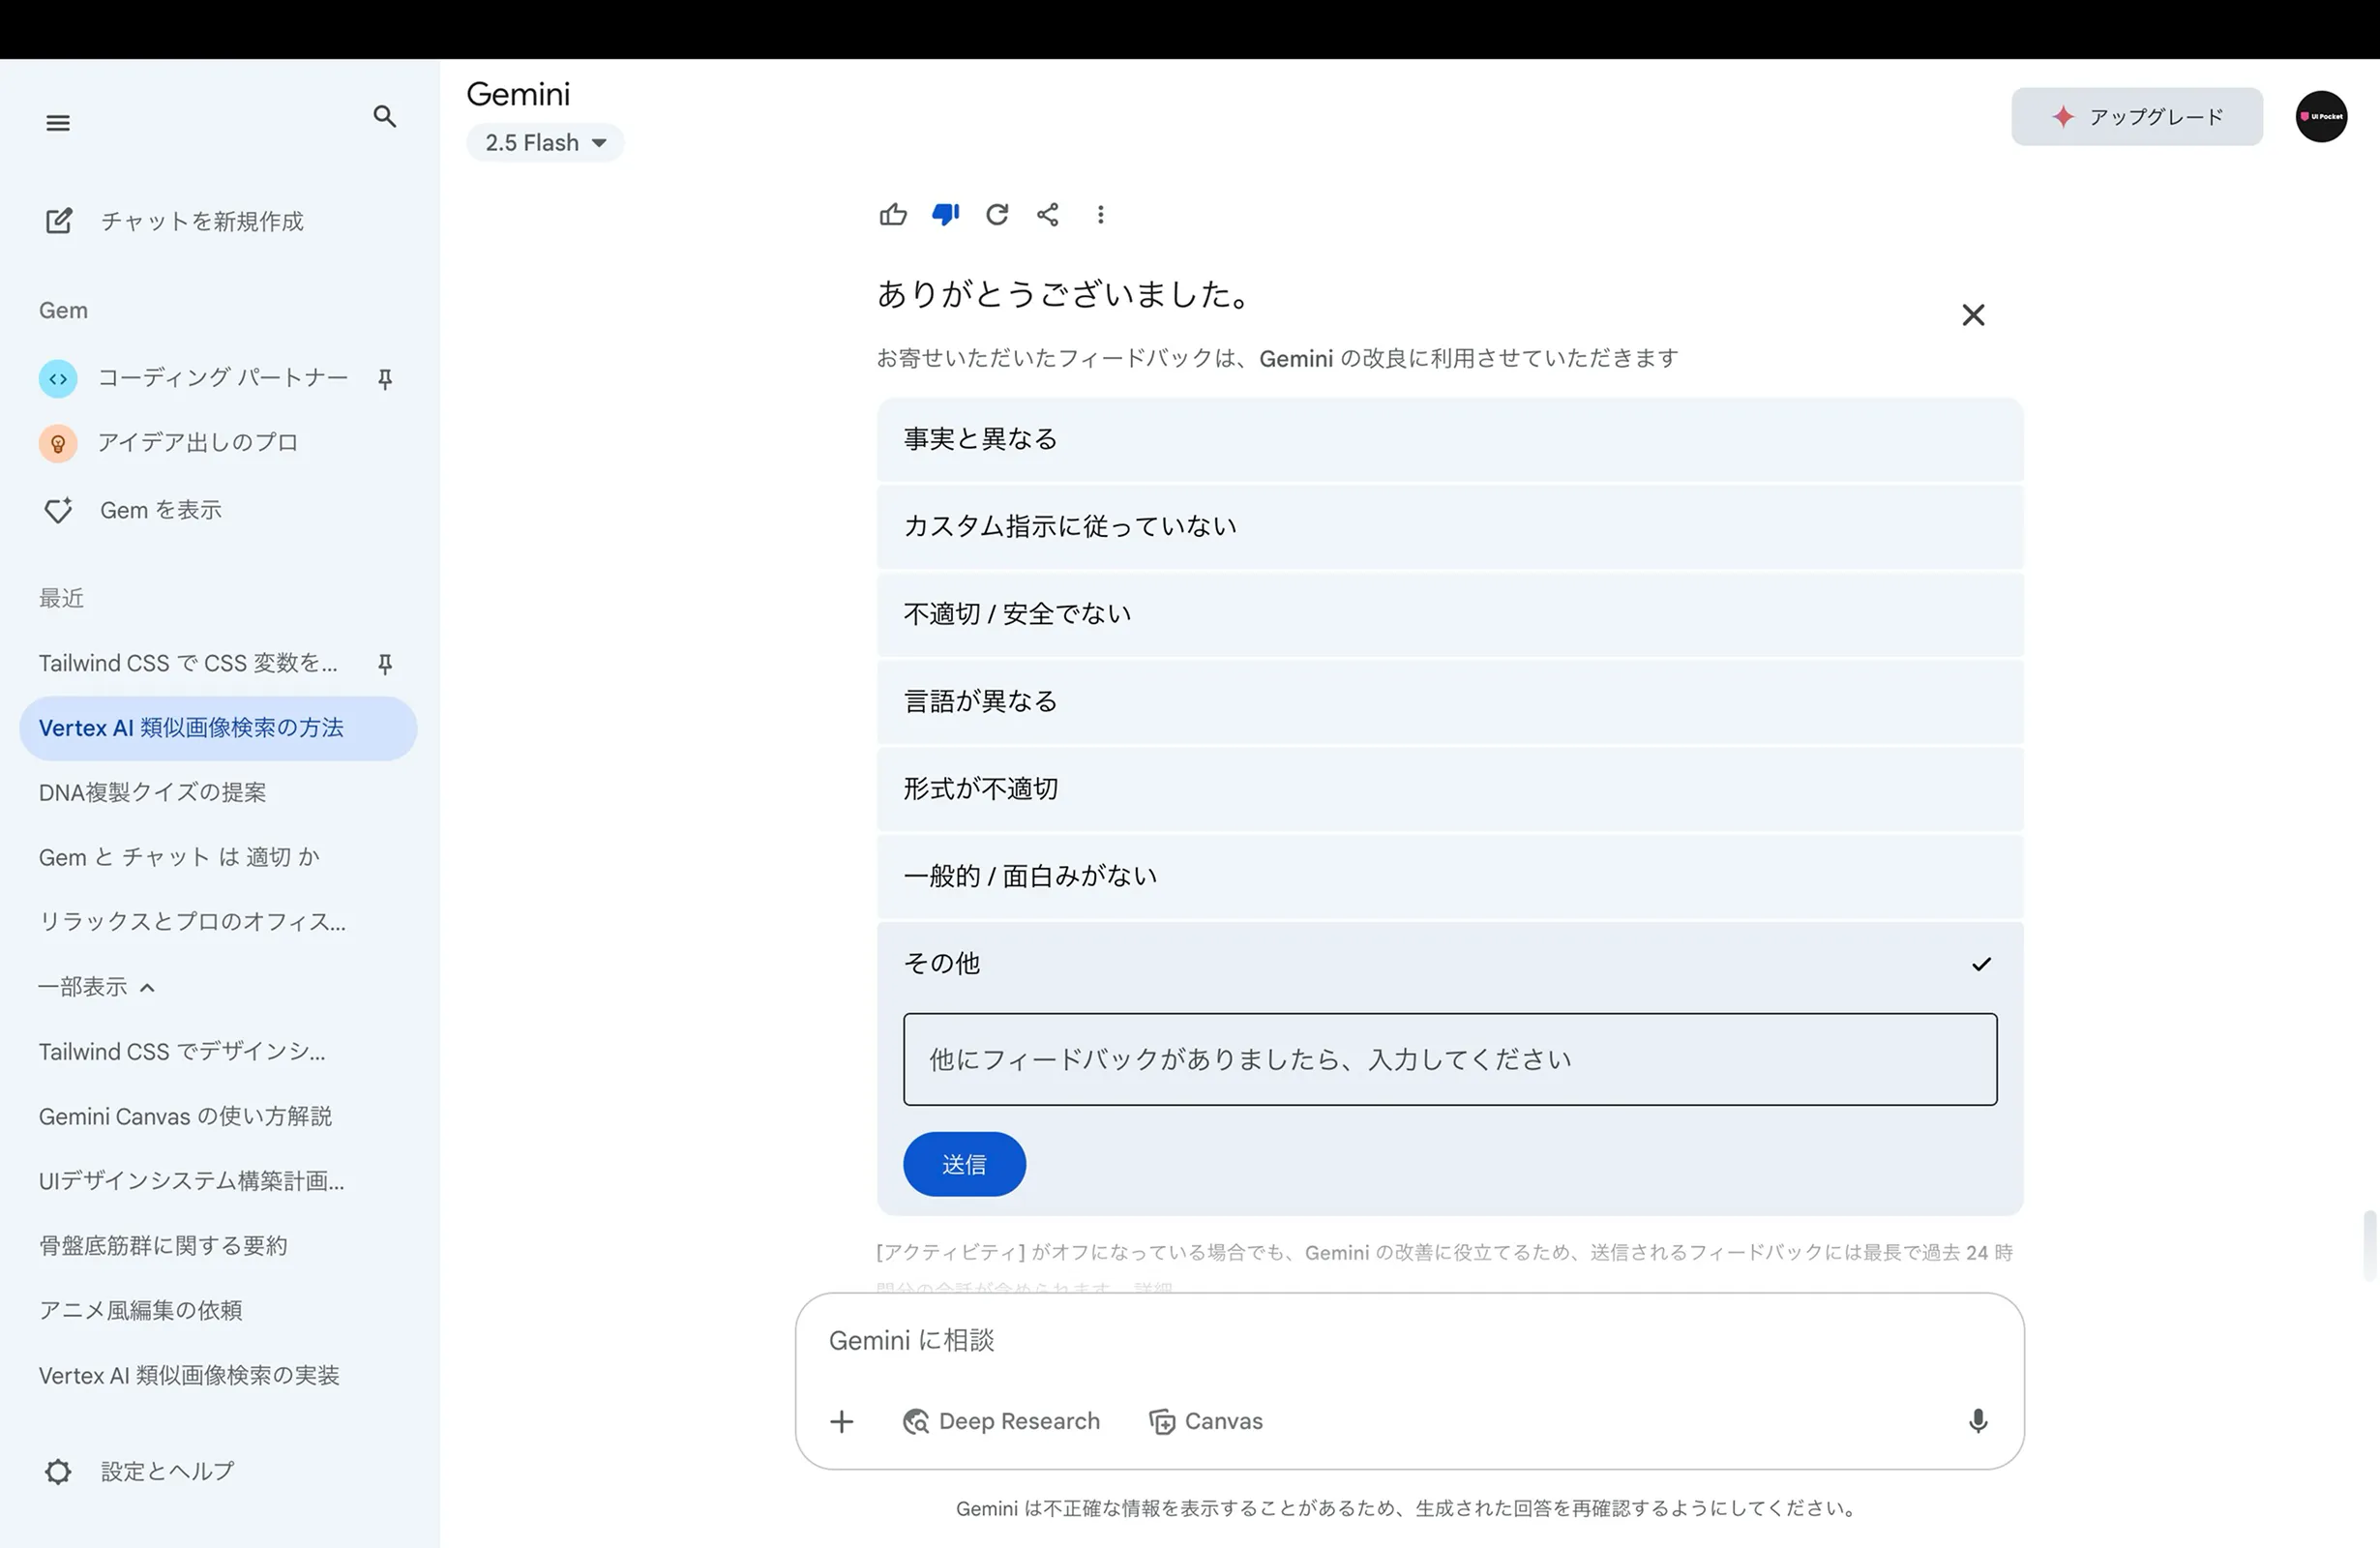This screenshot has width=2380, height=1548.
Task: Click the Gem を表示 heart-gem icon
Action: pyautogui.click(x=58, y=510)
